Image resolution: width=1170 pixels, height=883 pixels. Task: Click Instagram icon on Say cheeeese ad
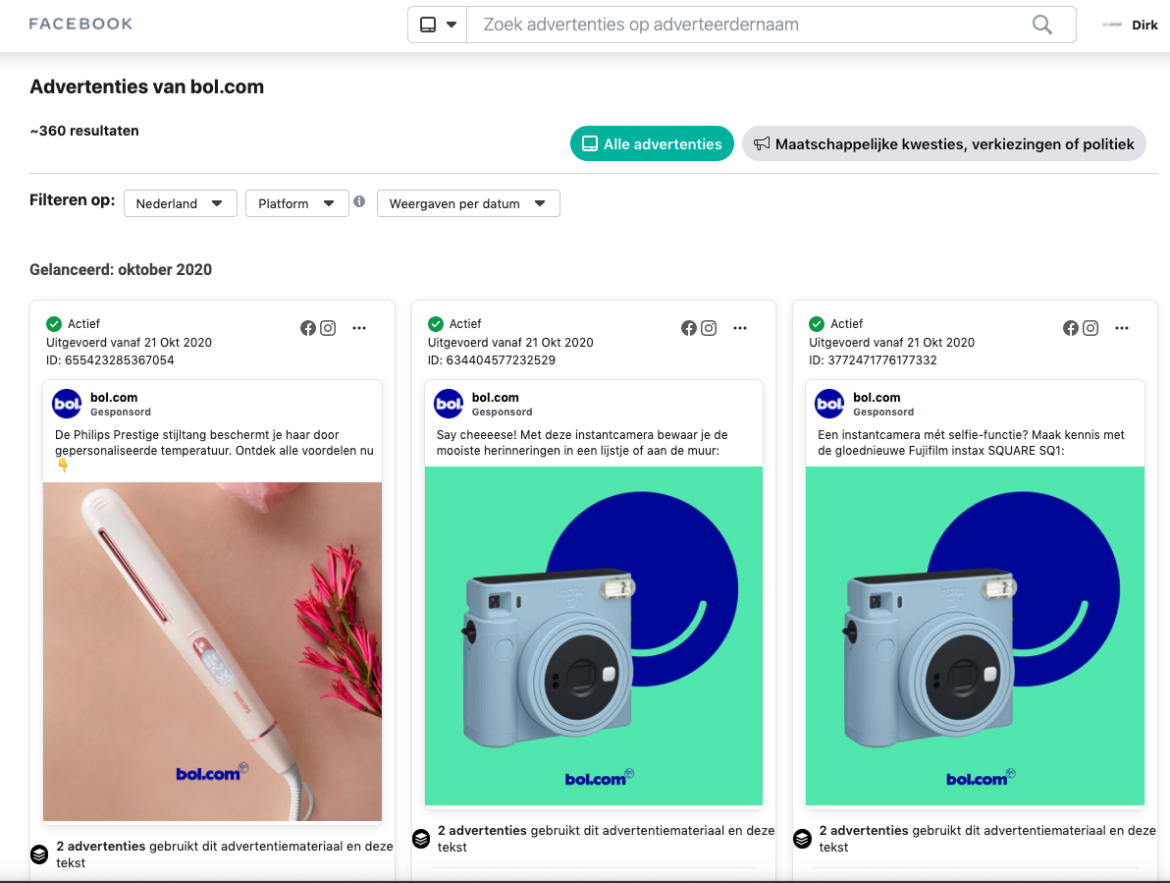coord(709,328)
